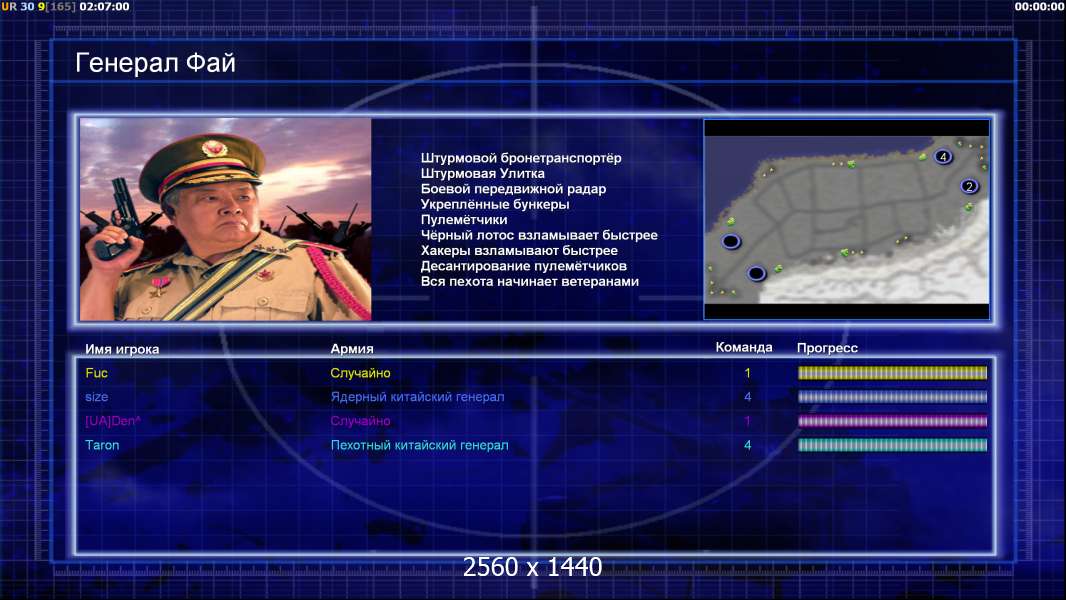The width and height of the screenshot is (1066, 600).
Task: Select player name "Taron"
Action: (x=102, y=445)
